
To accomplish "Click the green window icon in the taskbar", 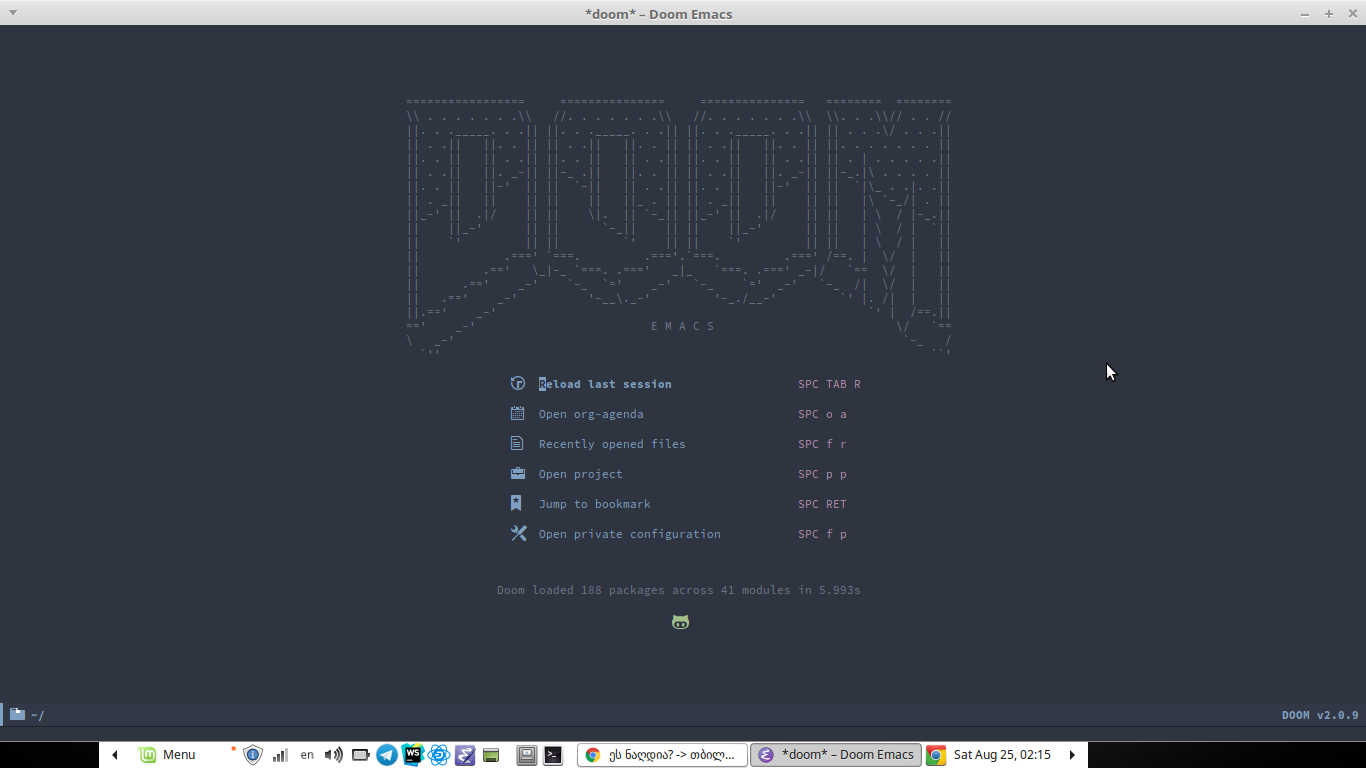I will [491, 755].
